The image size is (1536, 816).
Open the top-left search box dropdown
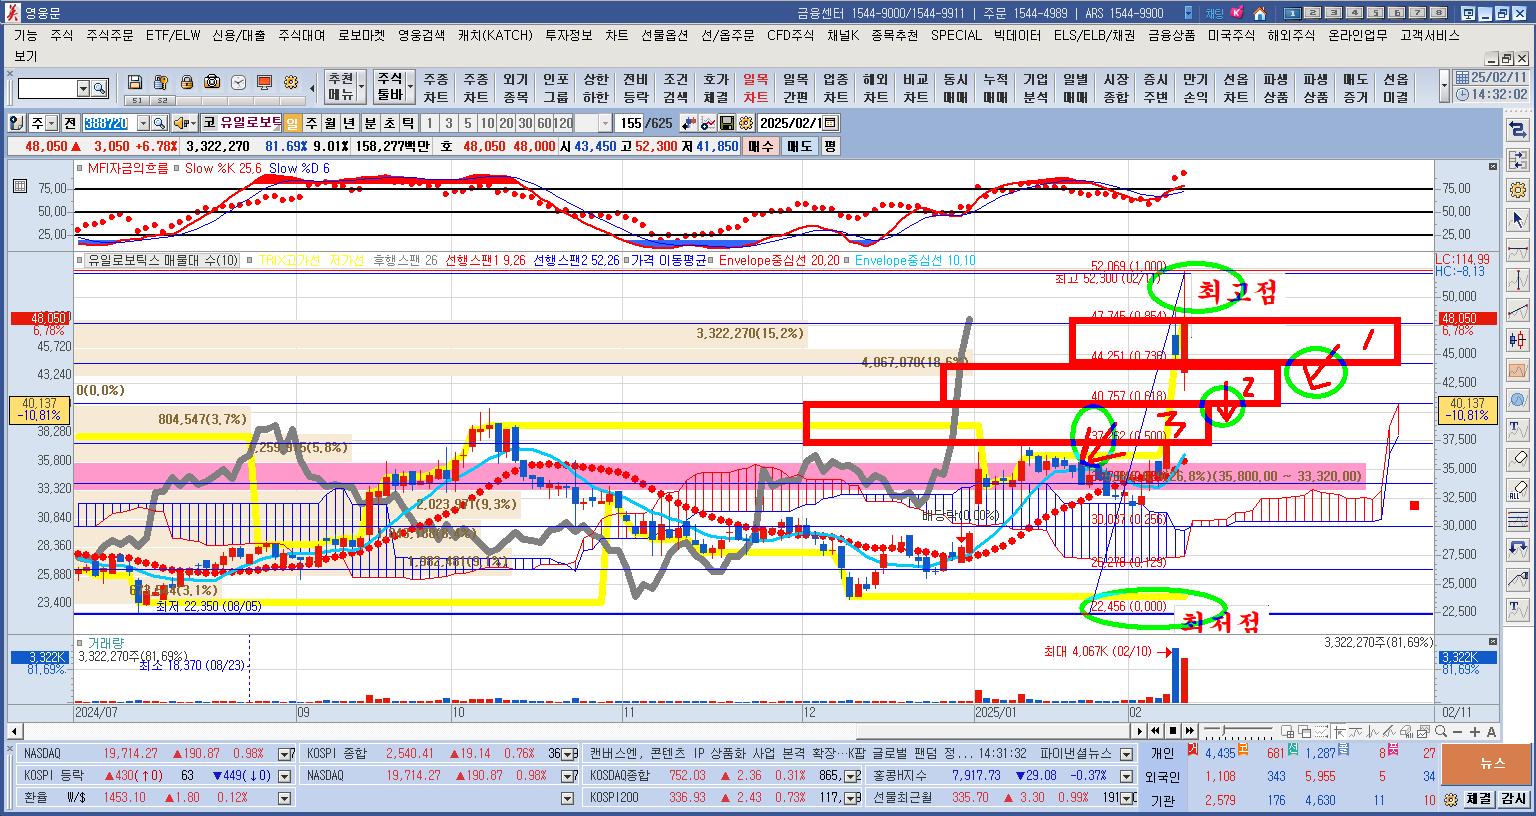pyautogui.click(x=83, y=88)
